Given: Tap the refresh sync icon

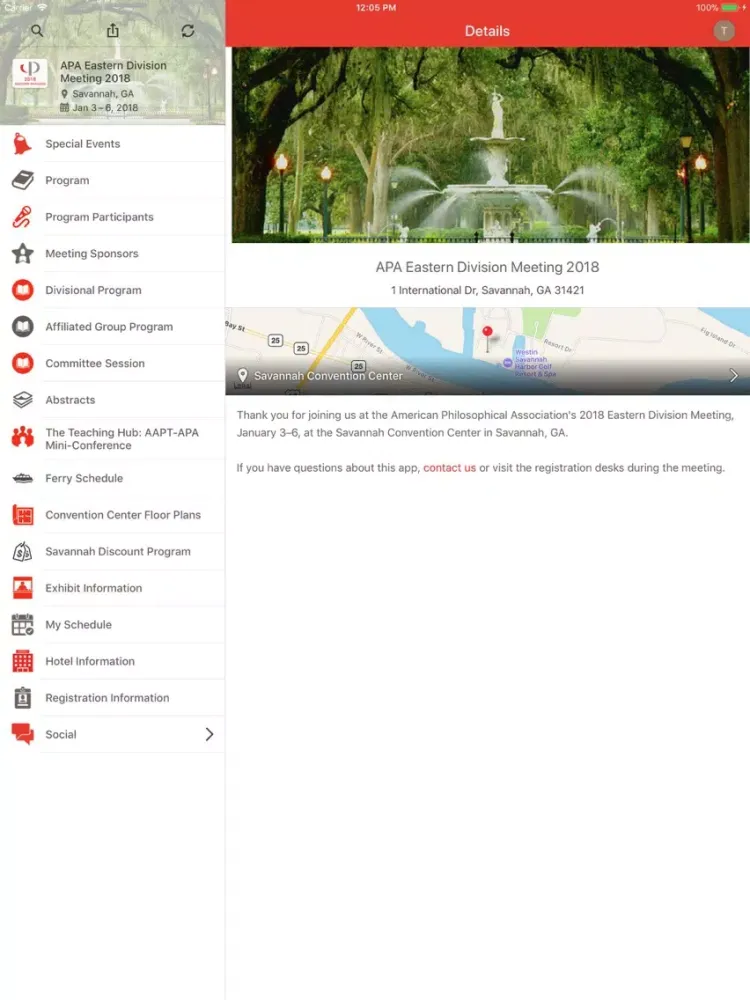Looking at the screenshot, I should point(188,31).
